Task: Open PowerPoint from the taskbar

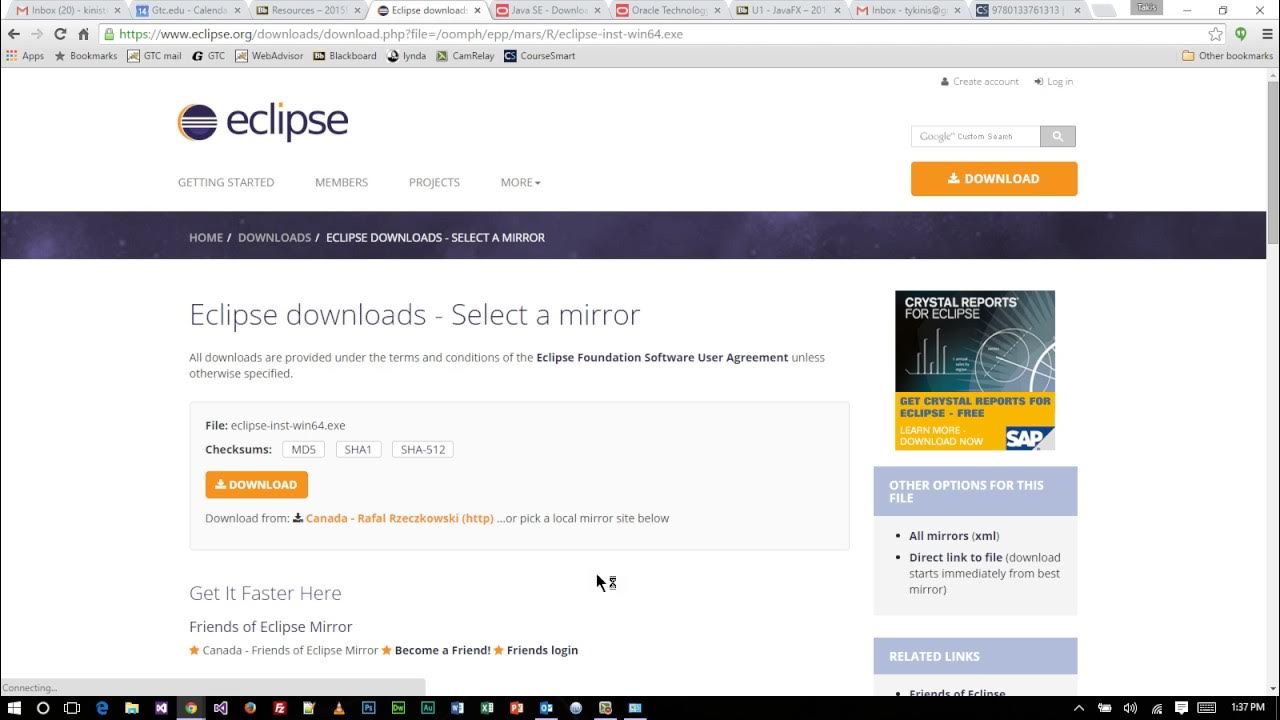Action: tap(517, 708)
